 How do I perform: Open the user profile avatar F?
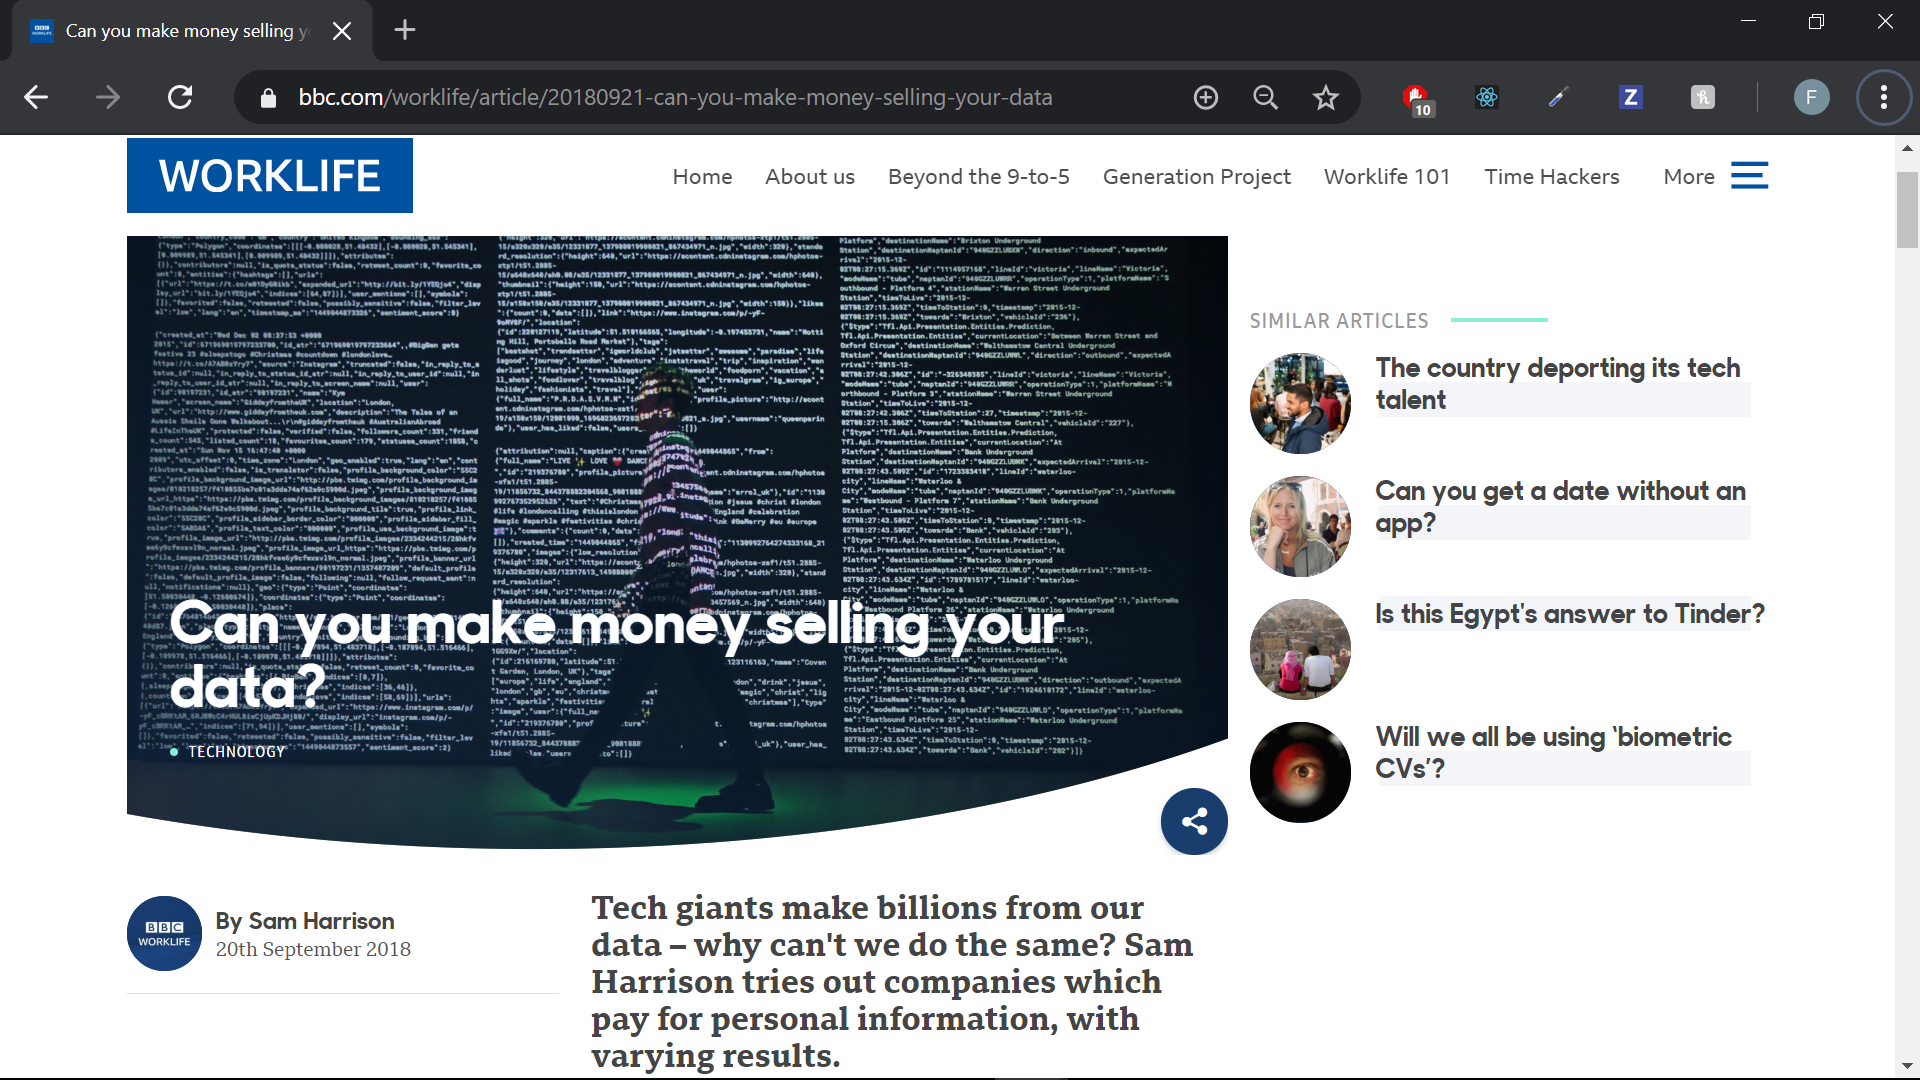(1811, 97)
